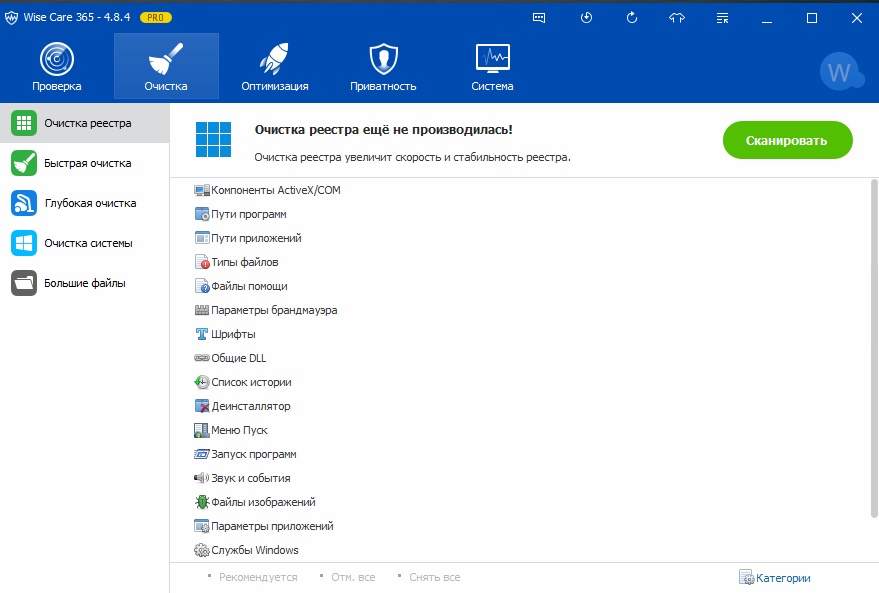Click the Типы файлов icon
The height and width of the screenshot is (593, 879).
point(202,262)
